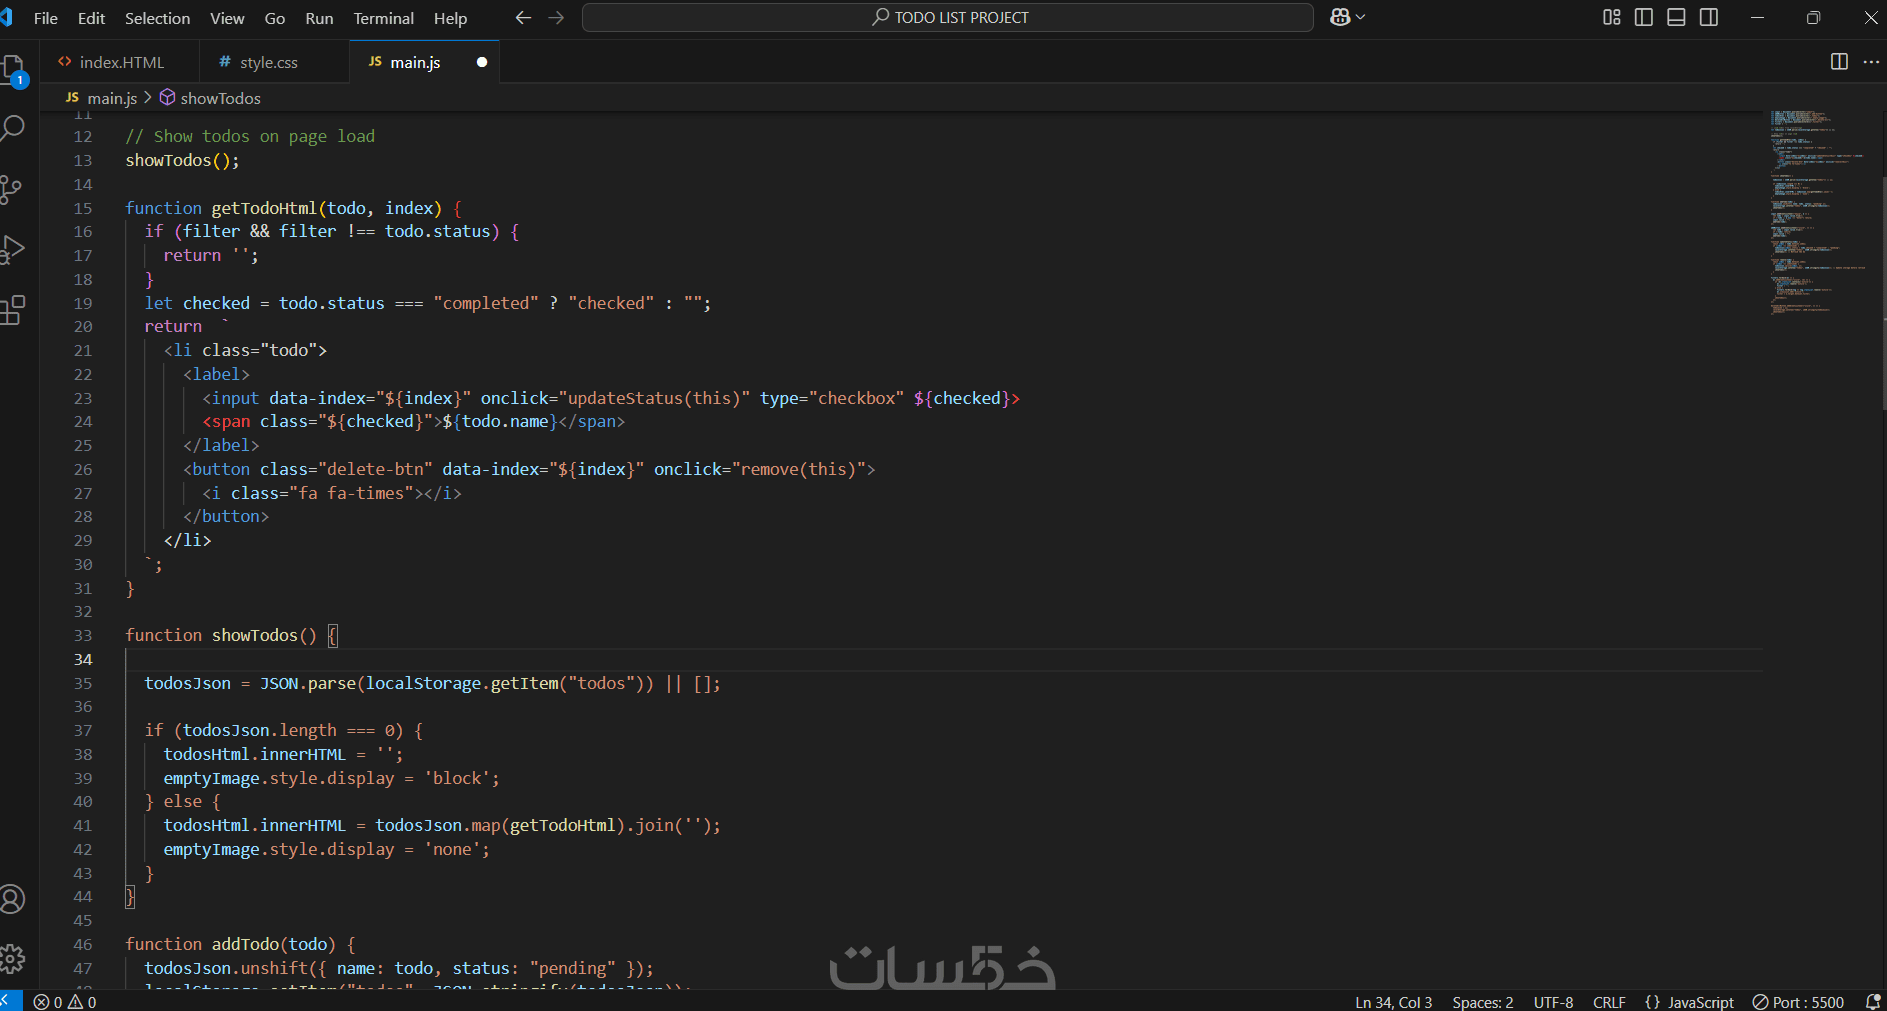The image size is (1887, 1011).
Task: Click the 'function addTodo(todo)' line
Action: (240, 944)
